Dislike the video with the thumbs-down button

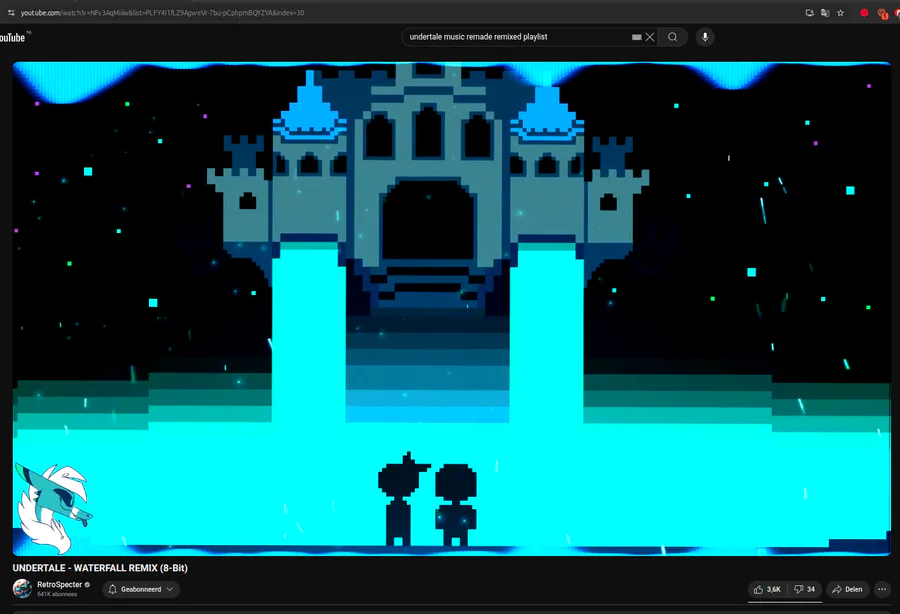tap(805, 589)
